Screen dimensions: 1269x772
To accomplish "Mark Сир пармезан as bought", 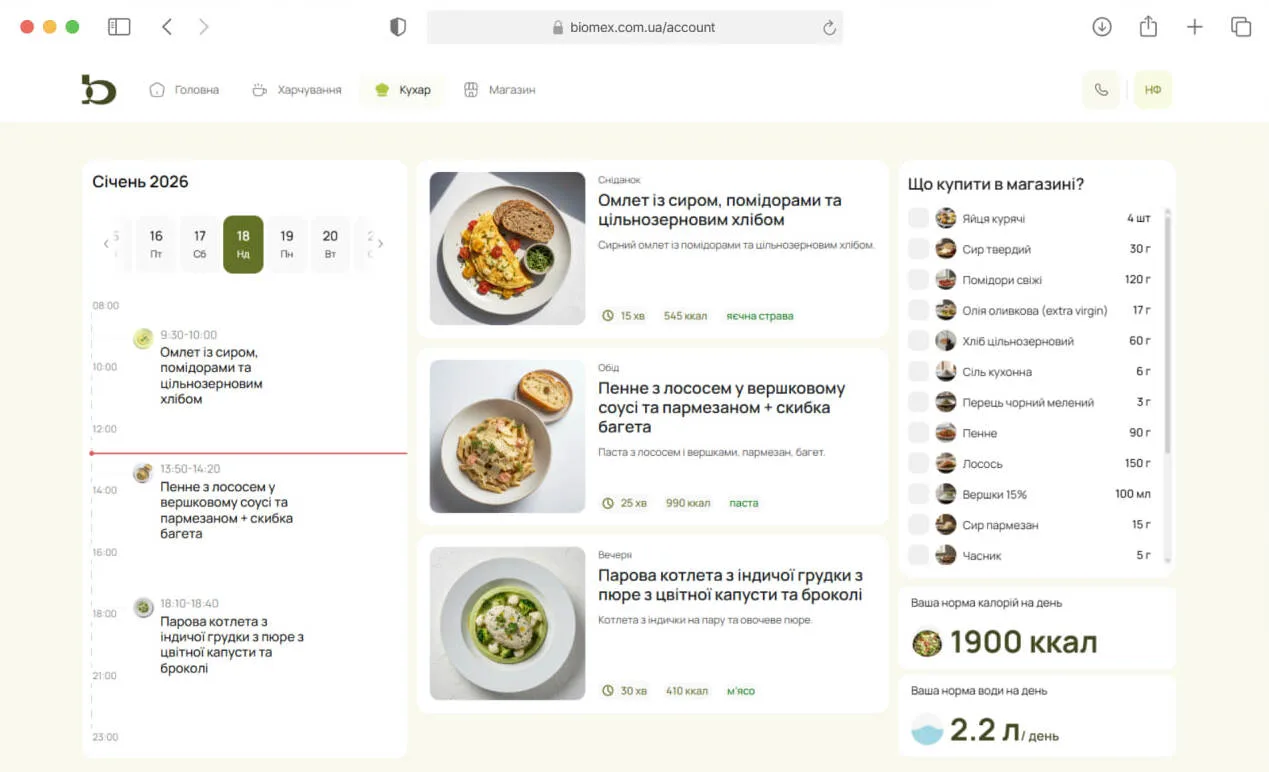I will pos(918,525).
